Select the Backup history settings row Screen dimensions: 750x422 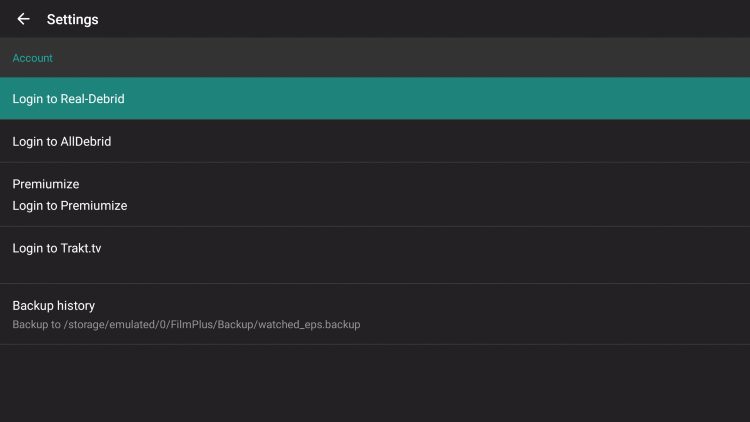coord(375,314)
